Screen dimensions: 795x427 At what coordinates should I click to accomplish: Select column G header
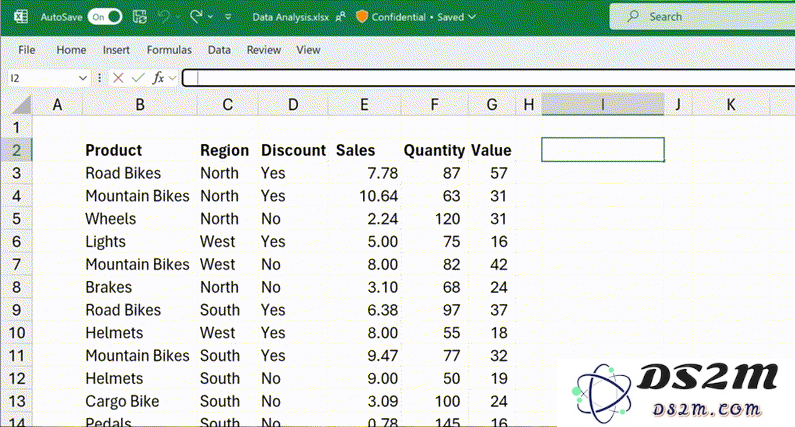click(491, 104)
